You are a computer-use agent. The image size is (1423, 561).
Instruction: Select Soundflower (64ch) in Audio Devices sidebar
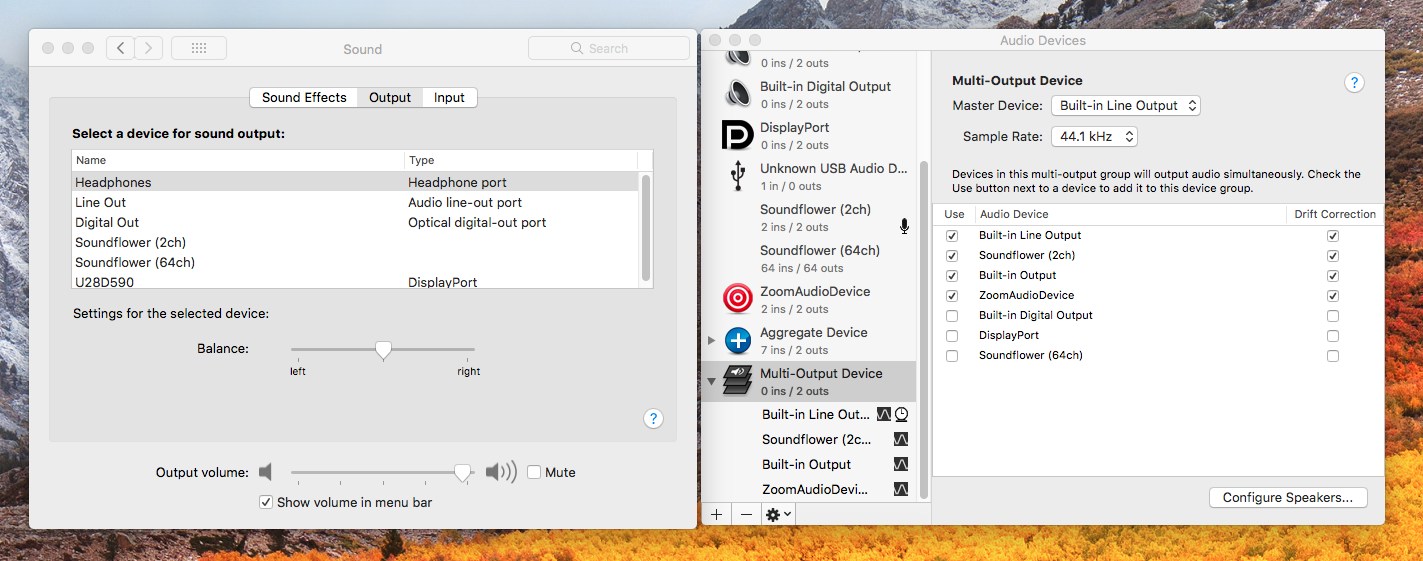pyautogui.click(x=808, y=258)
